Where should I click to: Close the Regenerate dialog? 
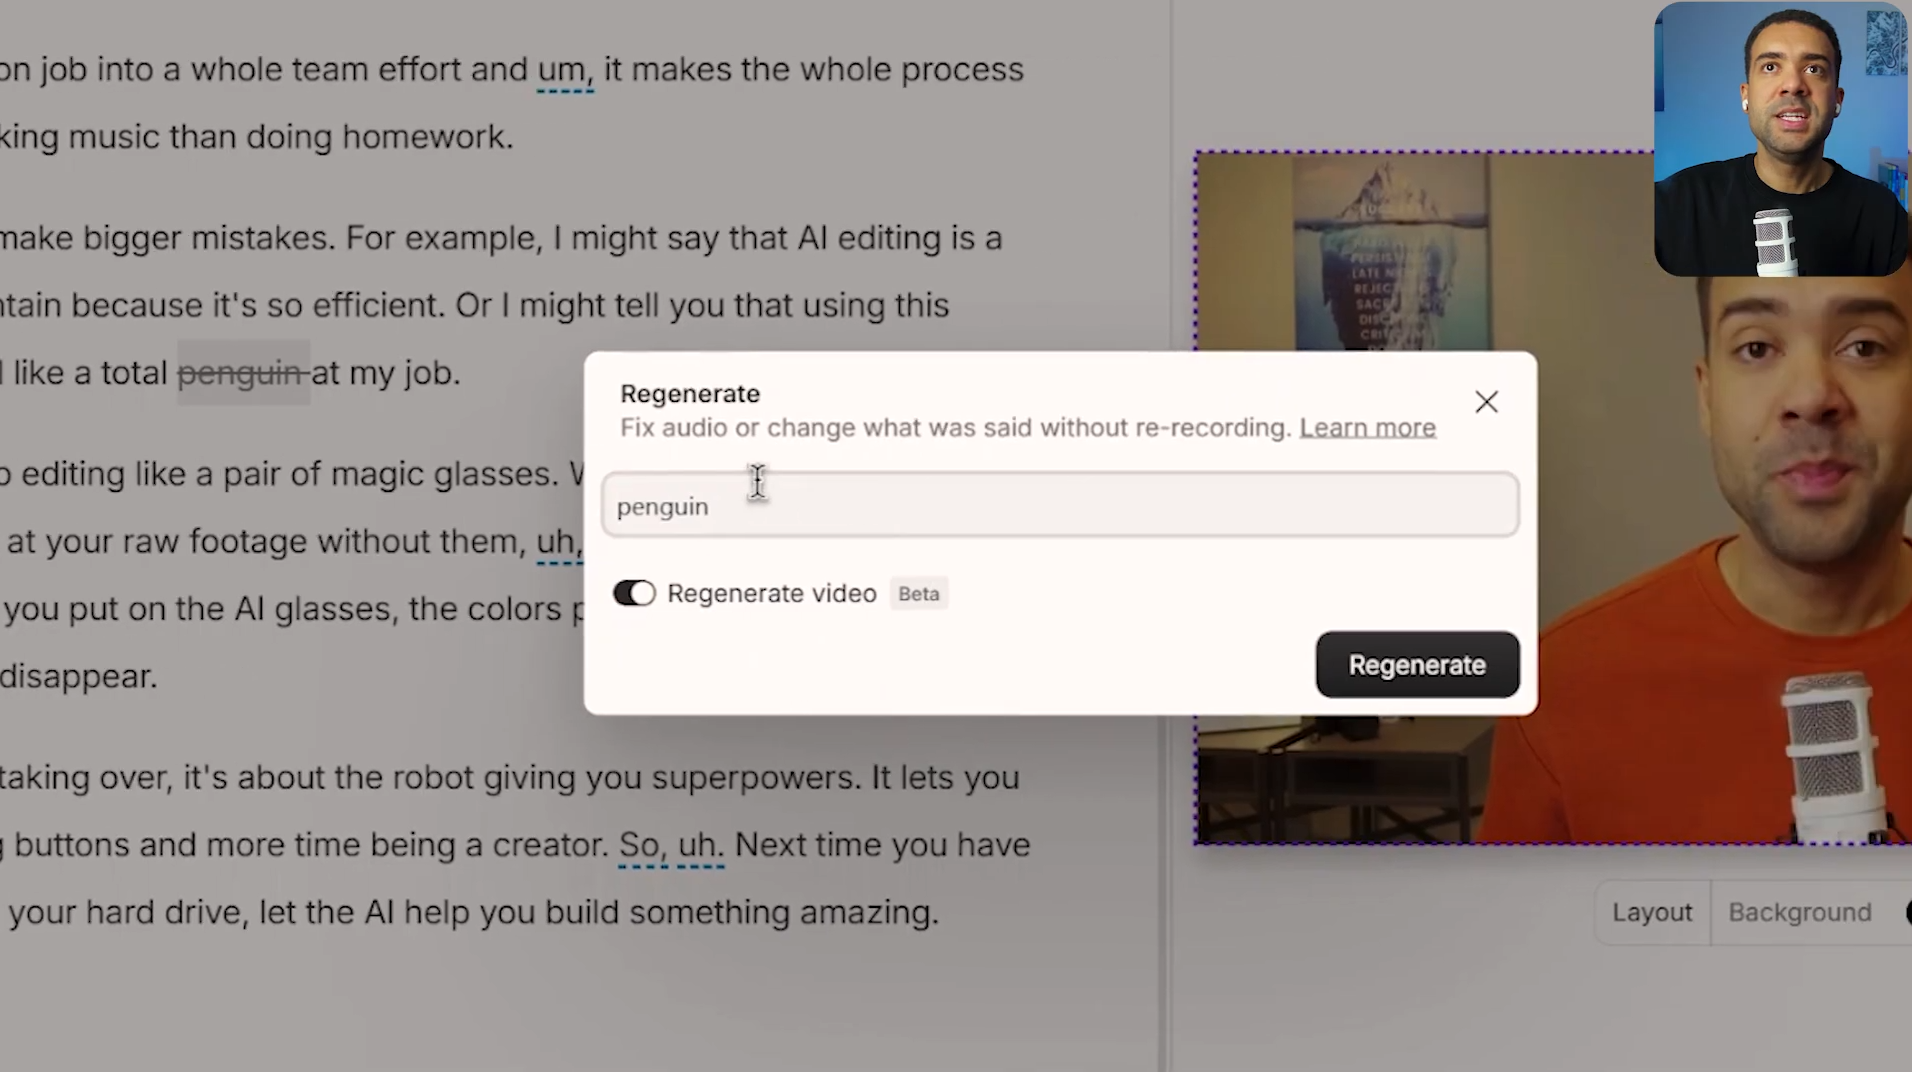point(1486,401)
